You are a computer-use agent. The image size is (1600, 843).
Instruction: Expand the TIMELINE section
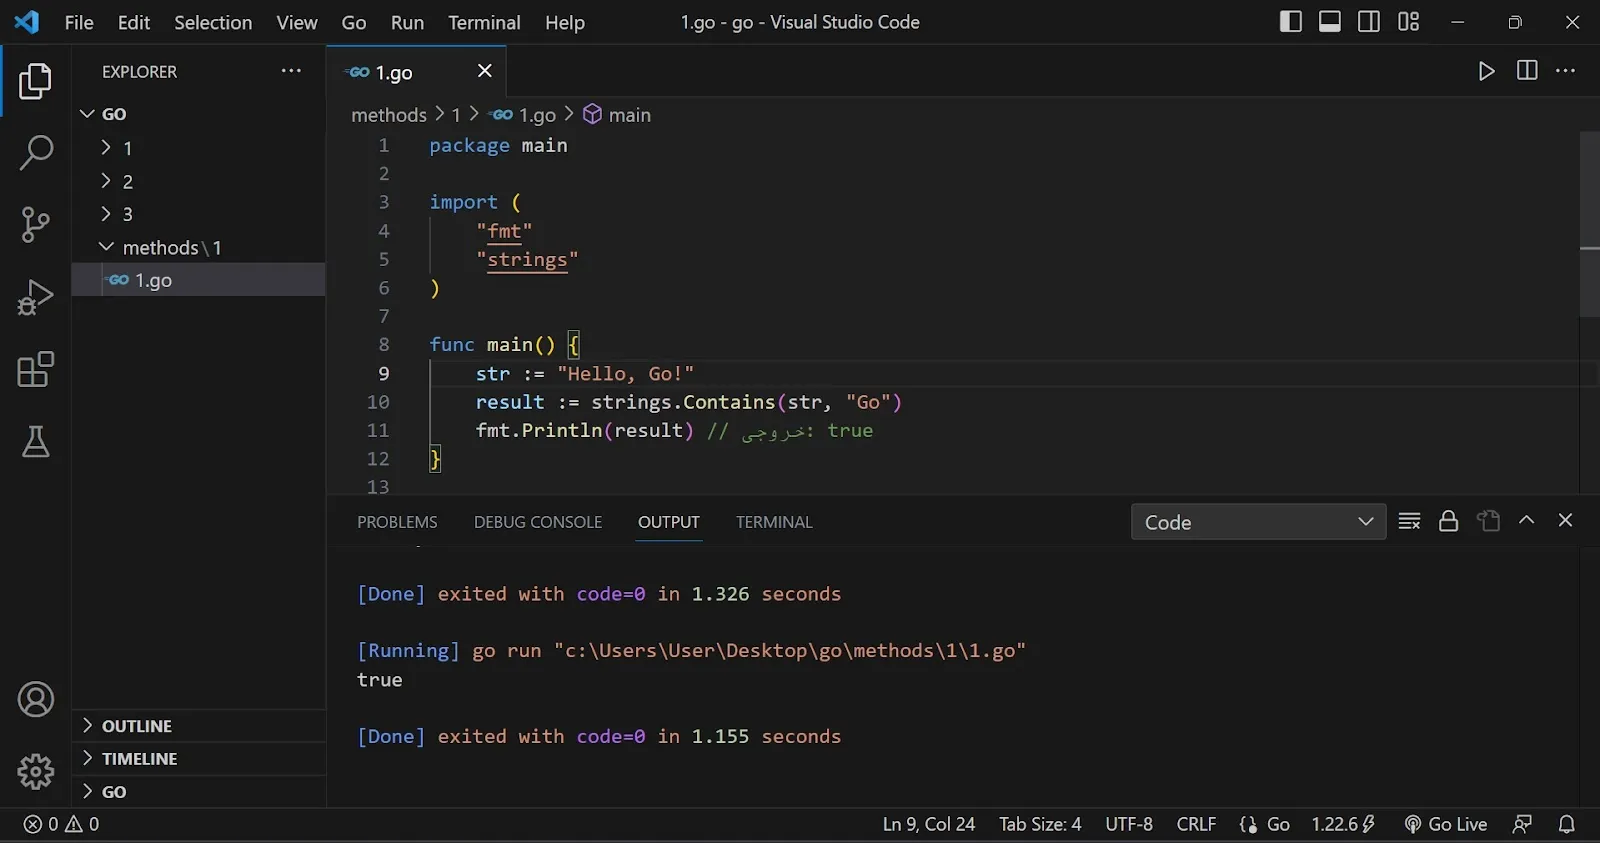[200, 759]
